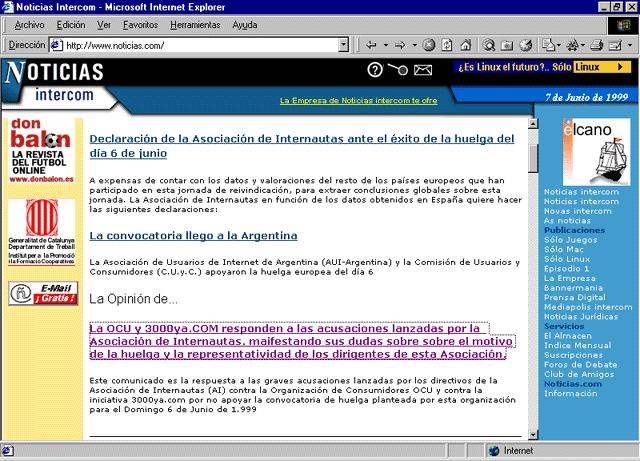This screenshot has height=461, width=640.
Task: Open Episodio 1 sidebar link
Action: click(566, 268)
